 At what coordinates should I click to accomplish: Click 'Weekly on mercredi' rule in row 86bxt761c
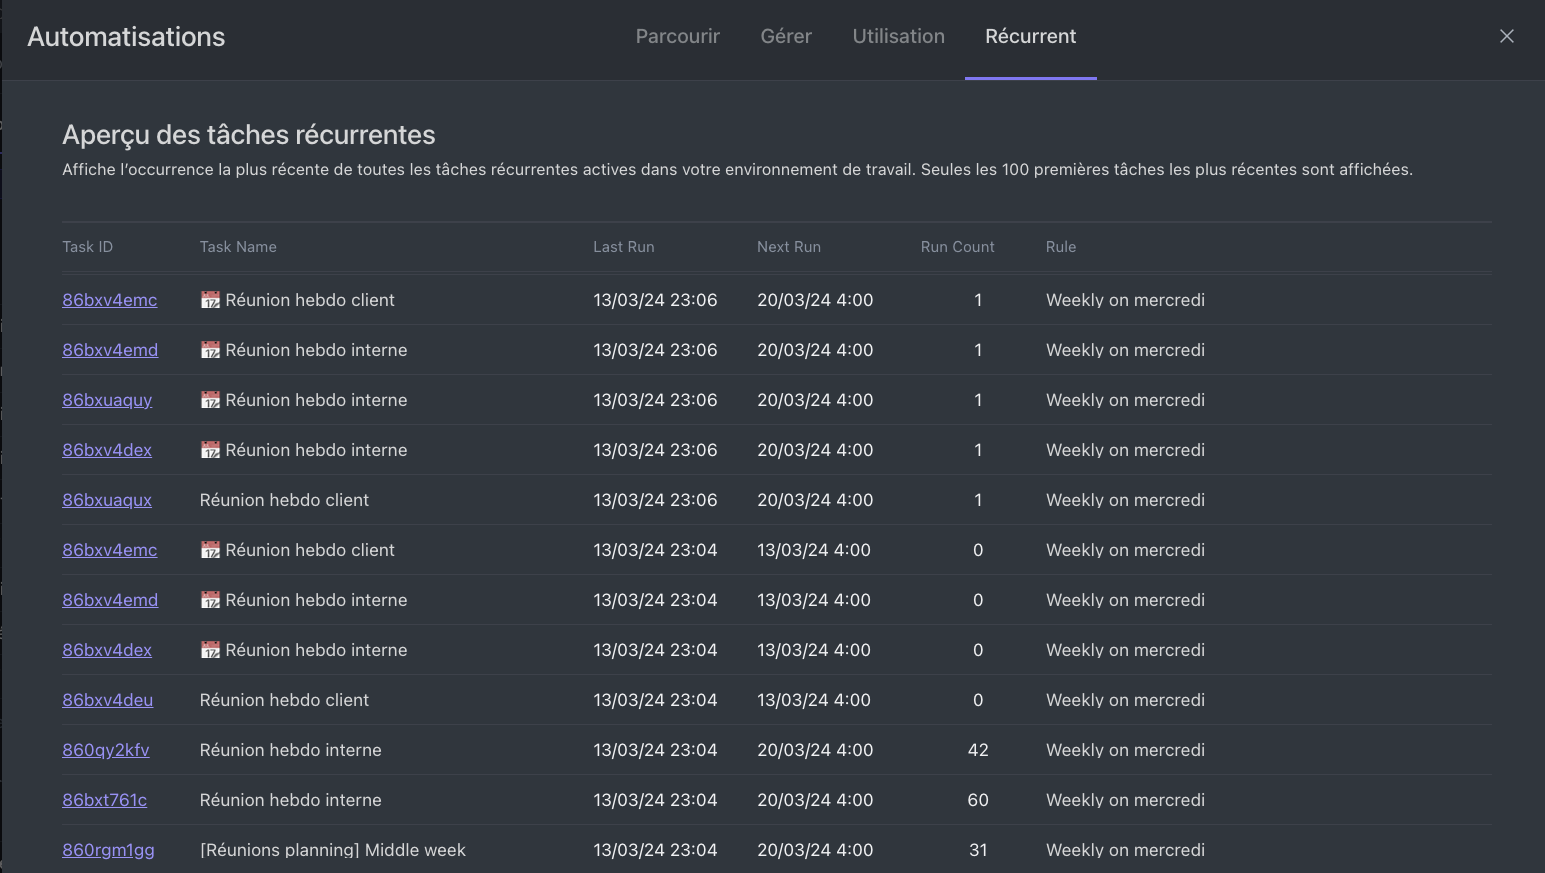point(1125,800)
